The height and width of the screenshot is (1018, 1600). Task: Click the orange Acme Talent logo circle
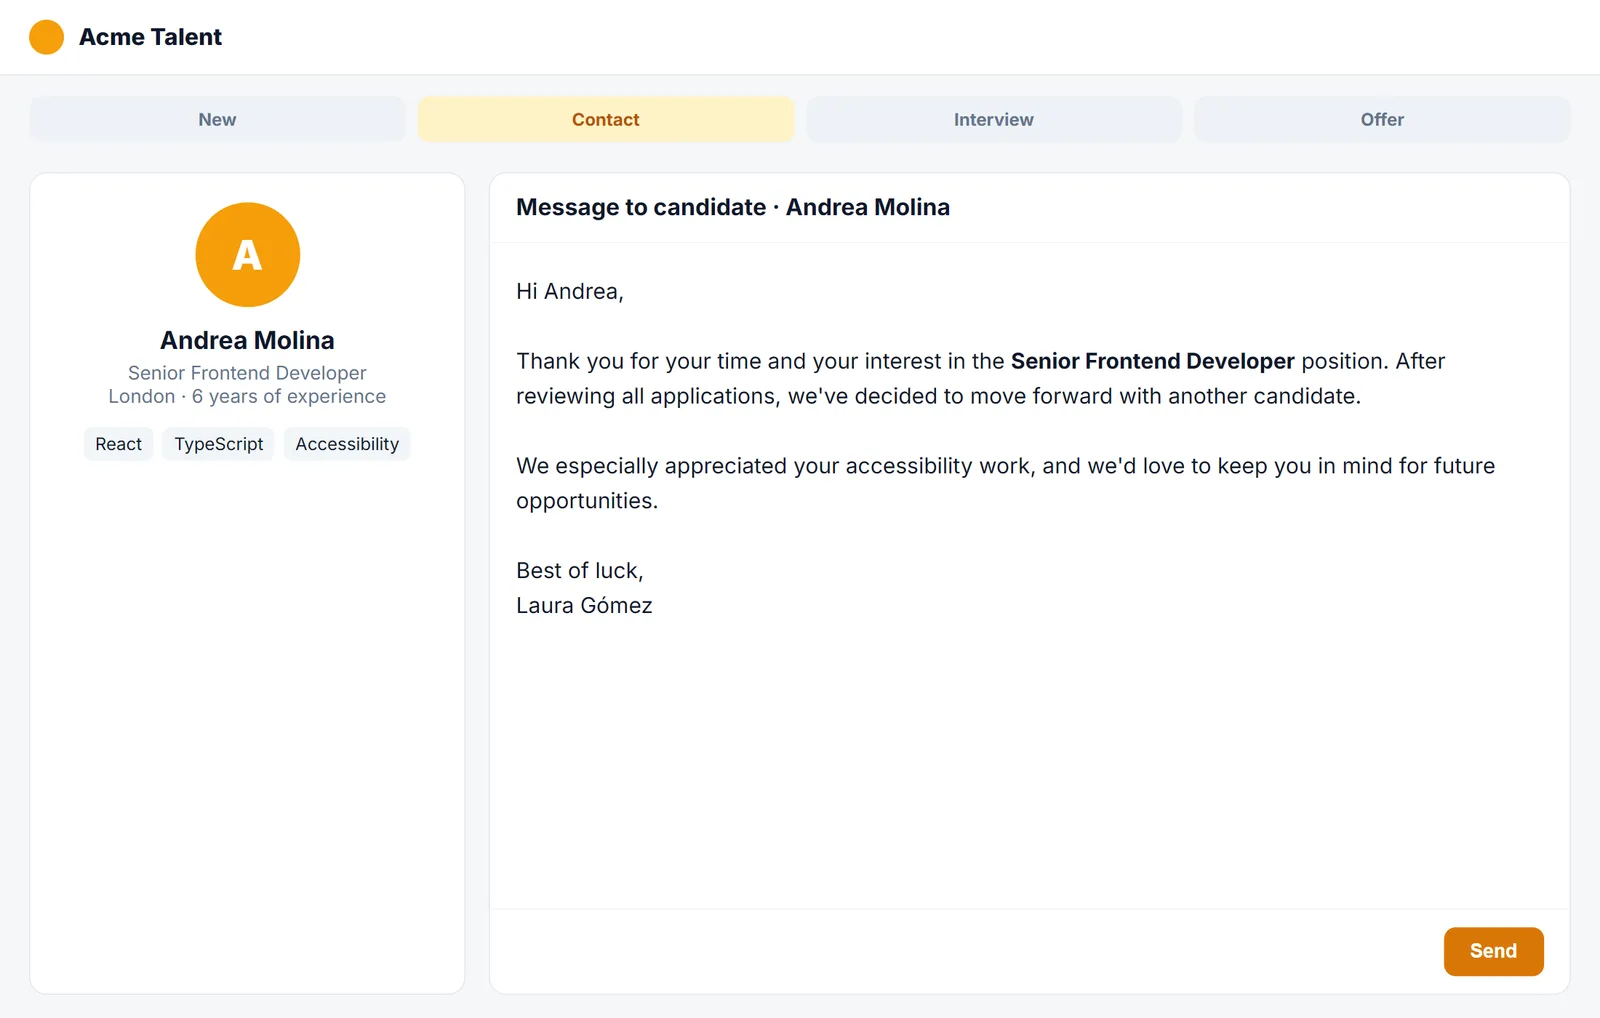pos(46,37)
